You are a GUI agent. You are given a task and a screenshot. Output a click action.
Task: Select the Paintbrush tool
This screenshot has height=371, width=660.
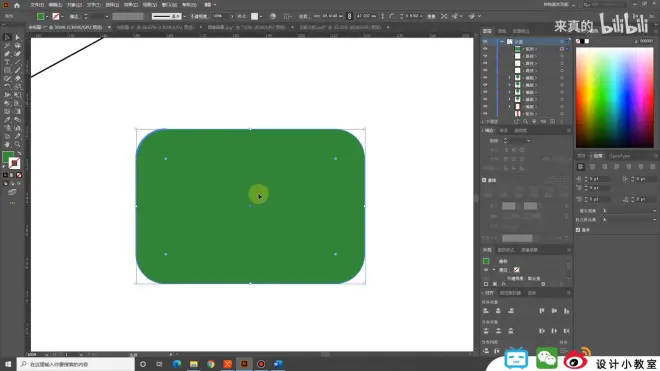coord(18,70)
